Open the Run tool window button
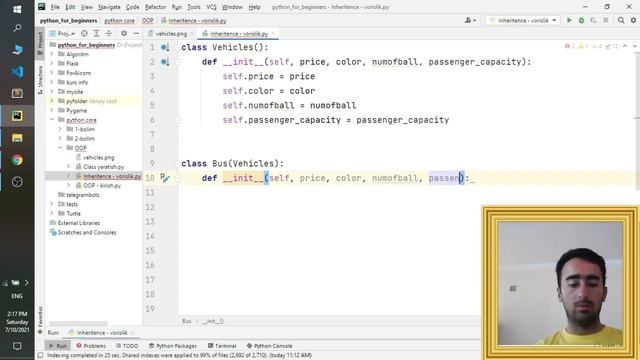Screen dimensions: 640x360 coord(58,346)
